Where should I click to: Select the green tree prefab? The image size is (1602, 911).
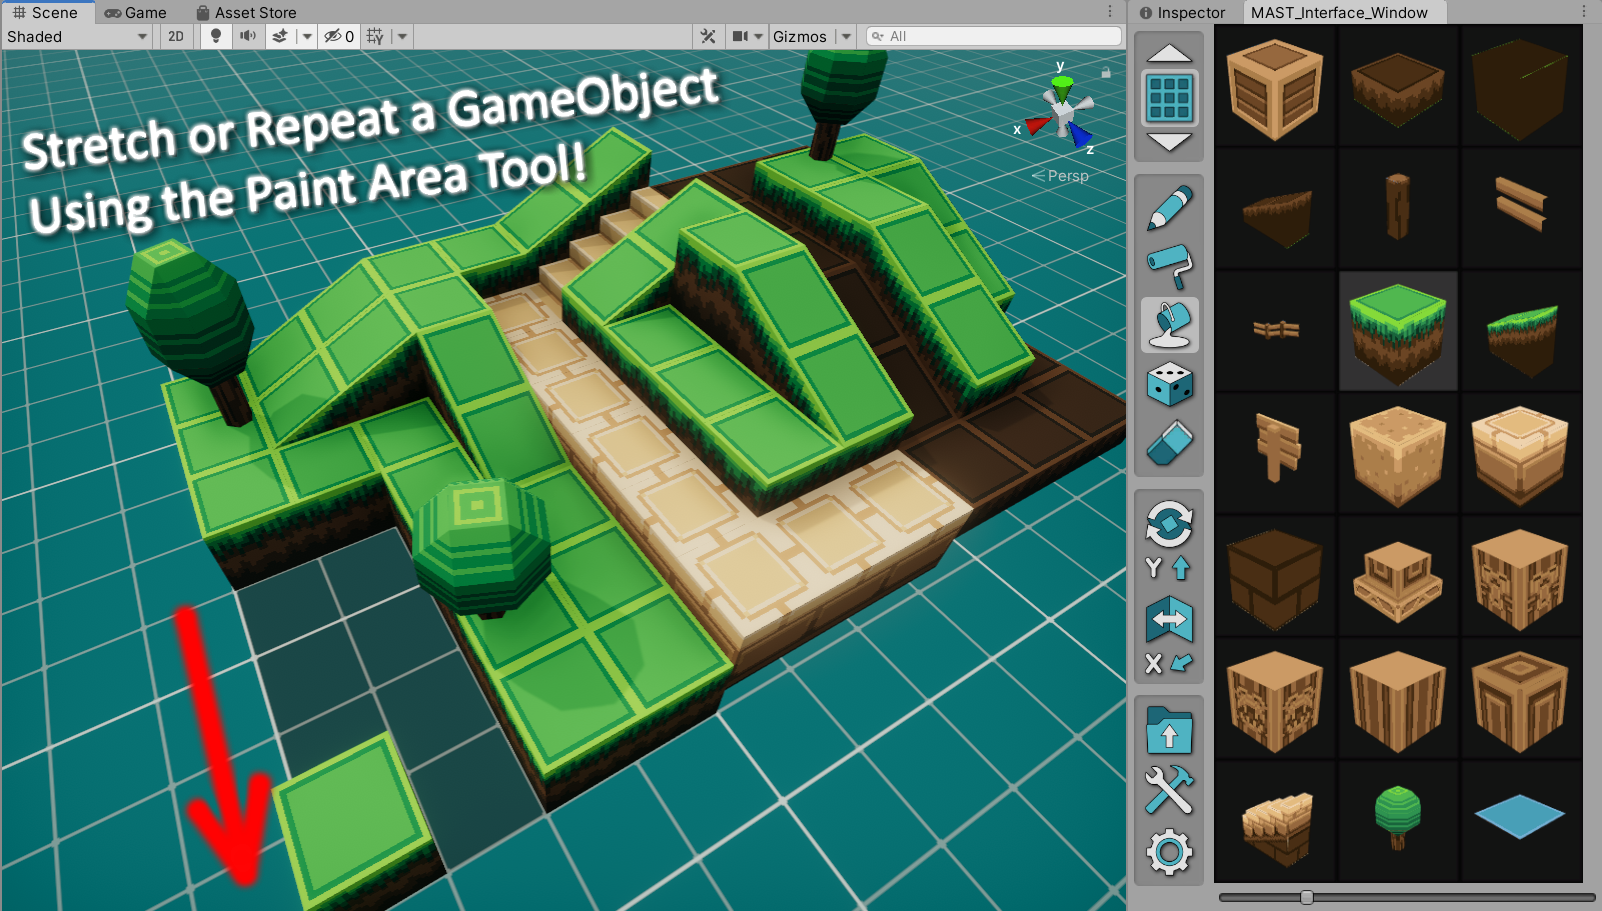coord(1398,821)
